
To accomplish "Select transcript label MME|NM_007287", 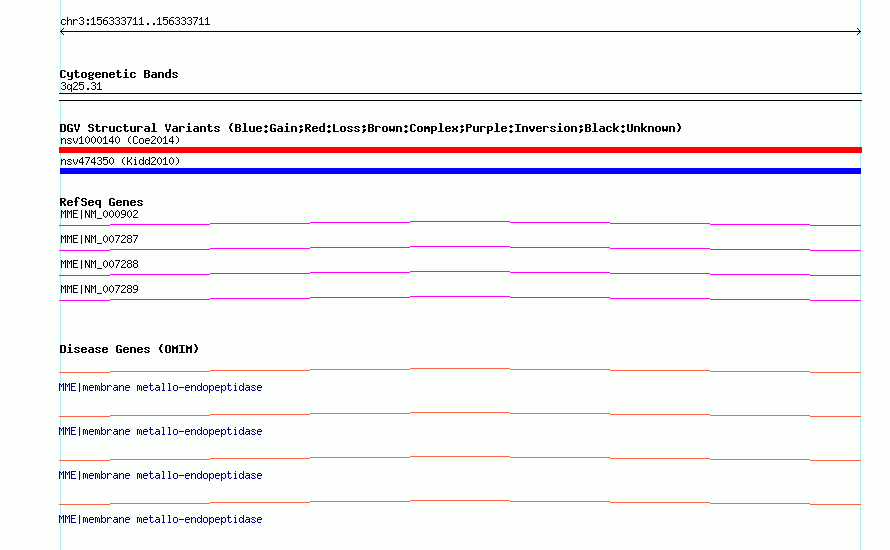I will pos(99,240).
